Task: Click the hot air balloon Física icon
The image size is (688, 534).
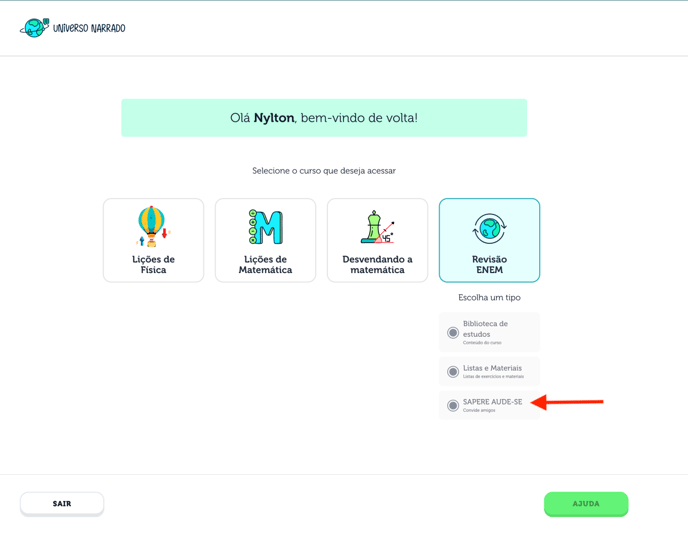Action: [x=153, y=226]
